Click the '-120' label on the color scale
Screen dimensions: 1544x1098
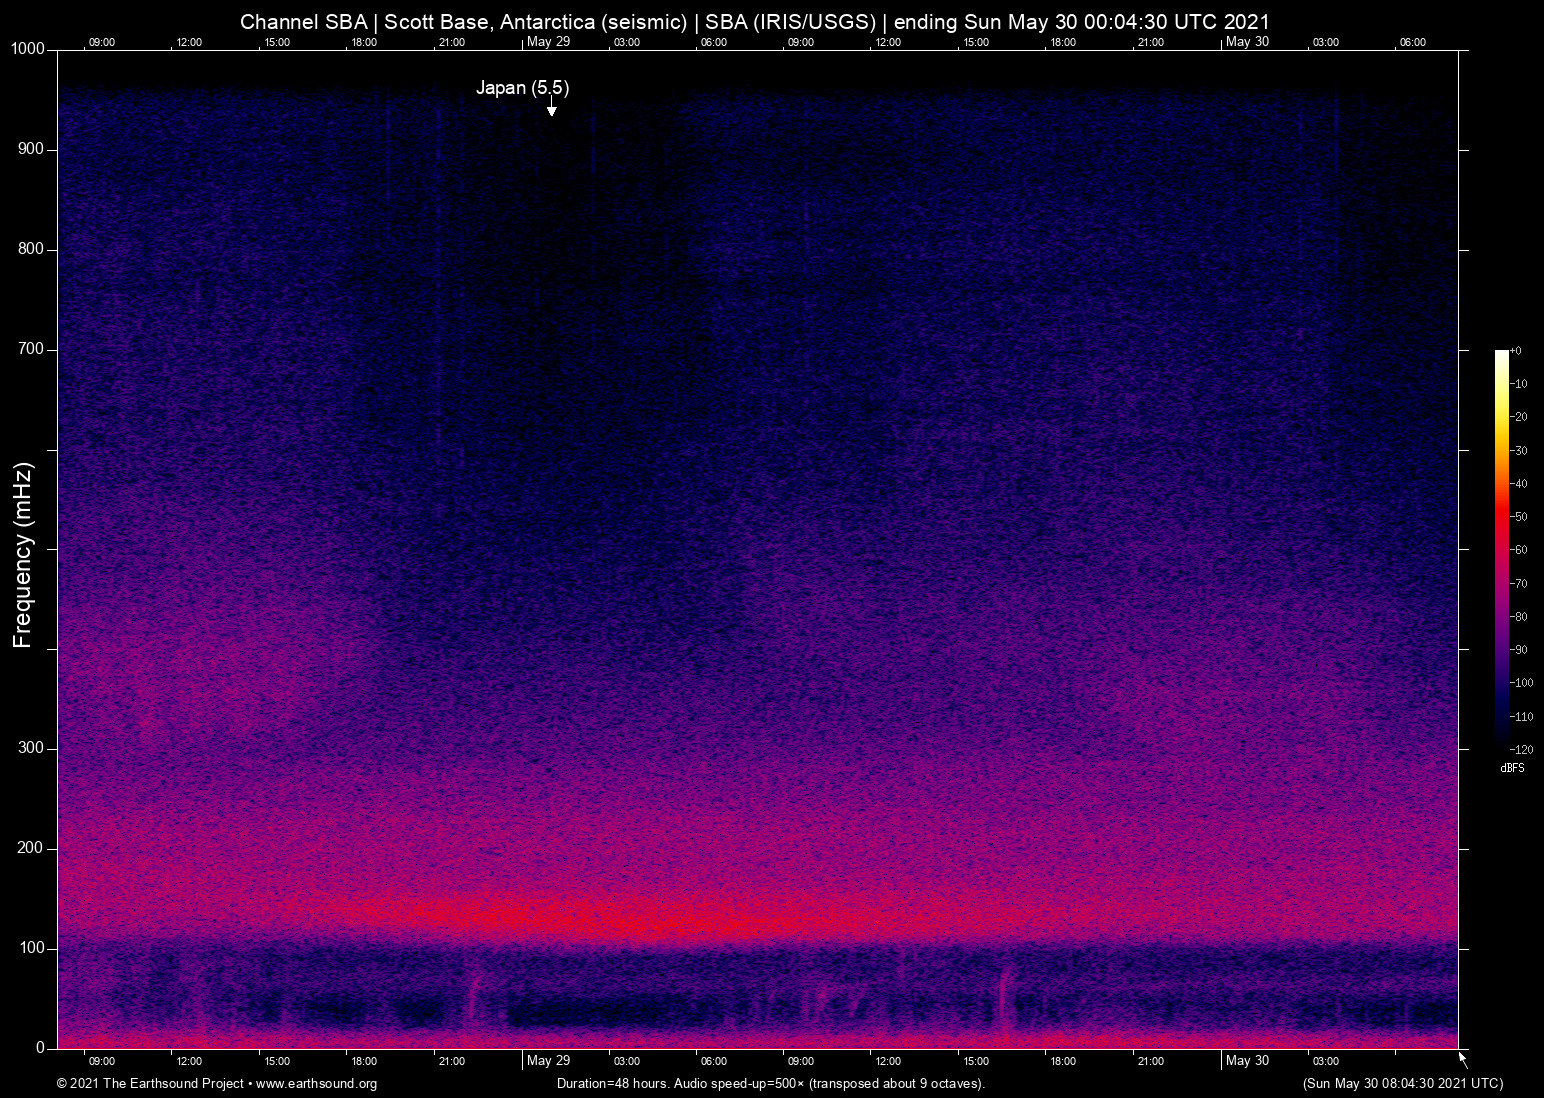click(x=1522, y=750)
